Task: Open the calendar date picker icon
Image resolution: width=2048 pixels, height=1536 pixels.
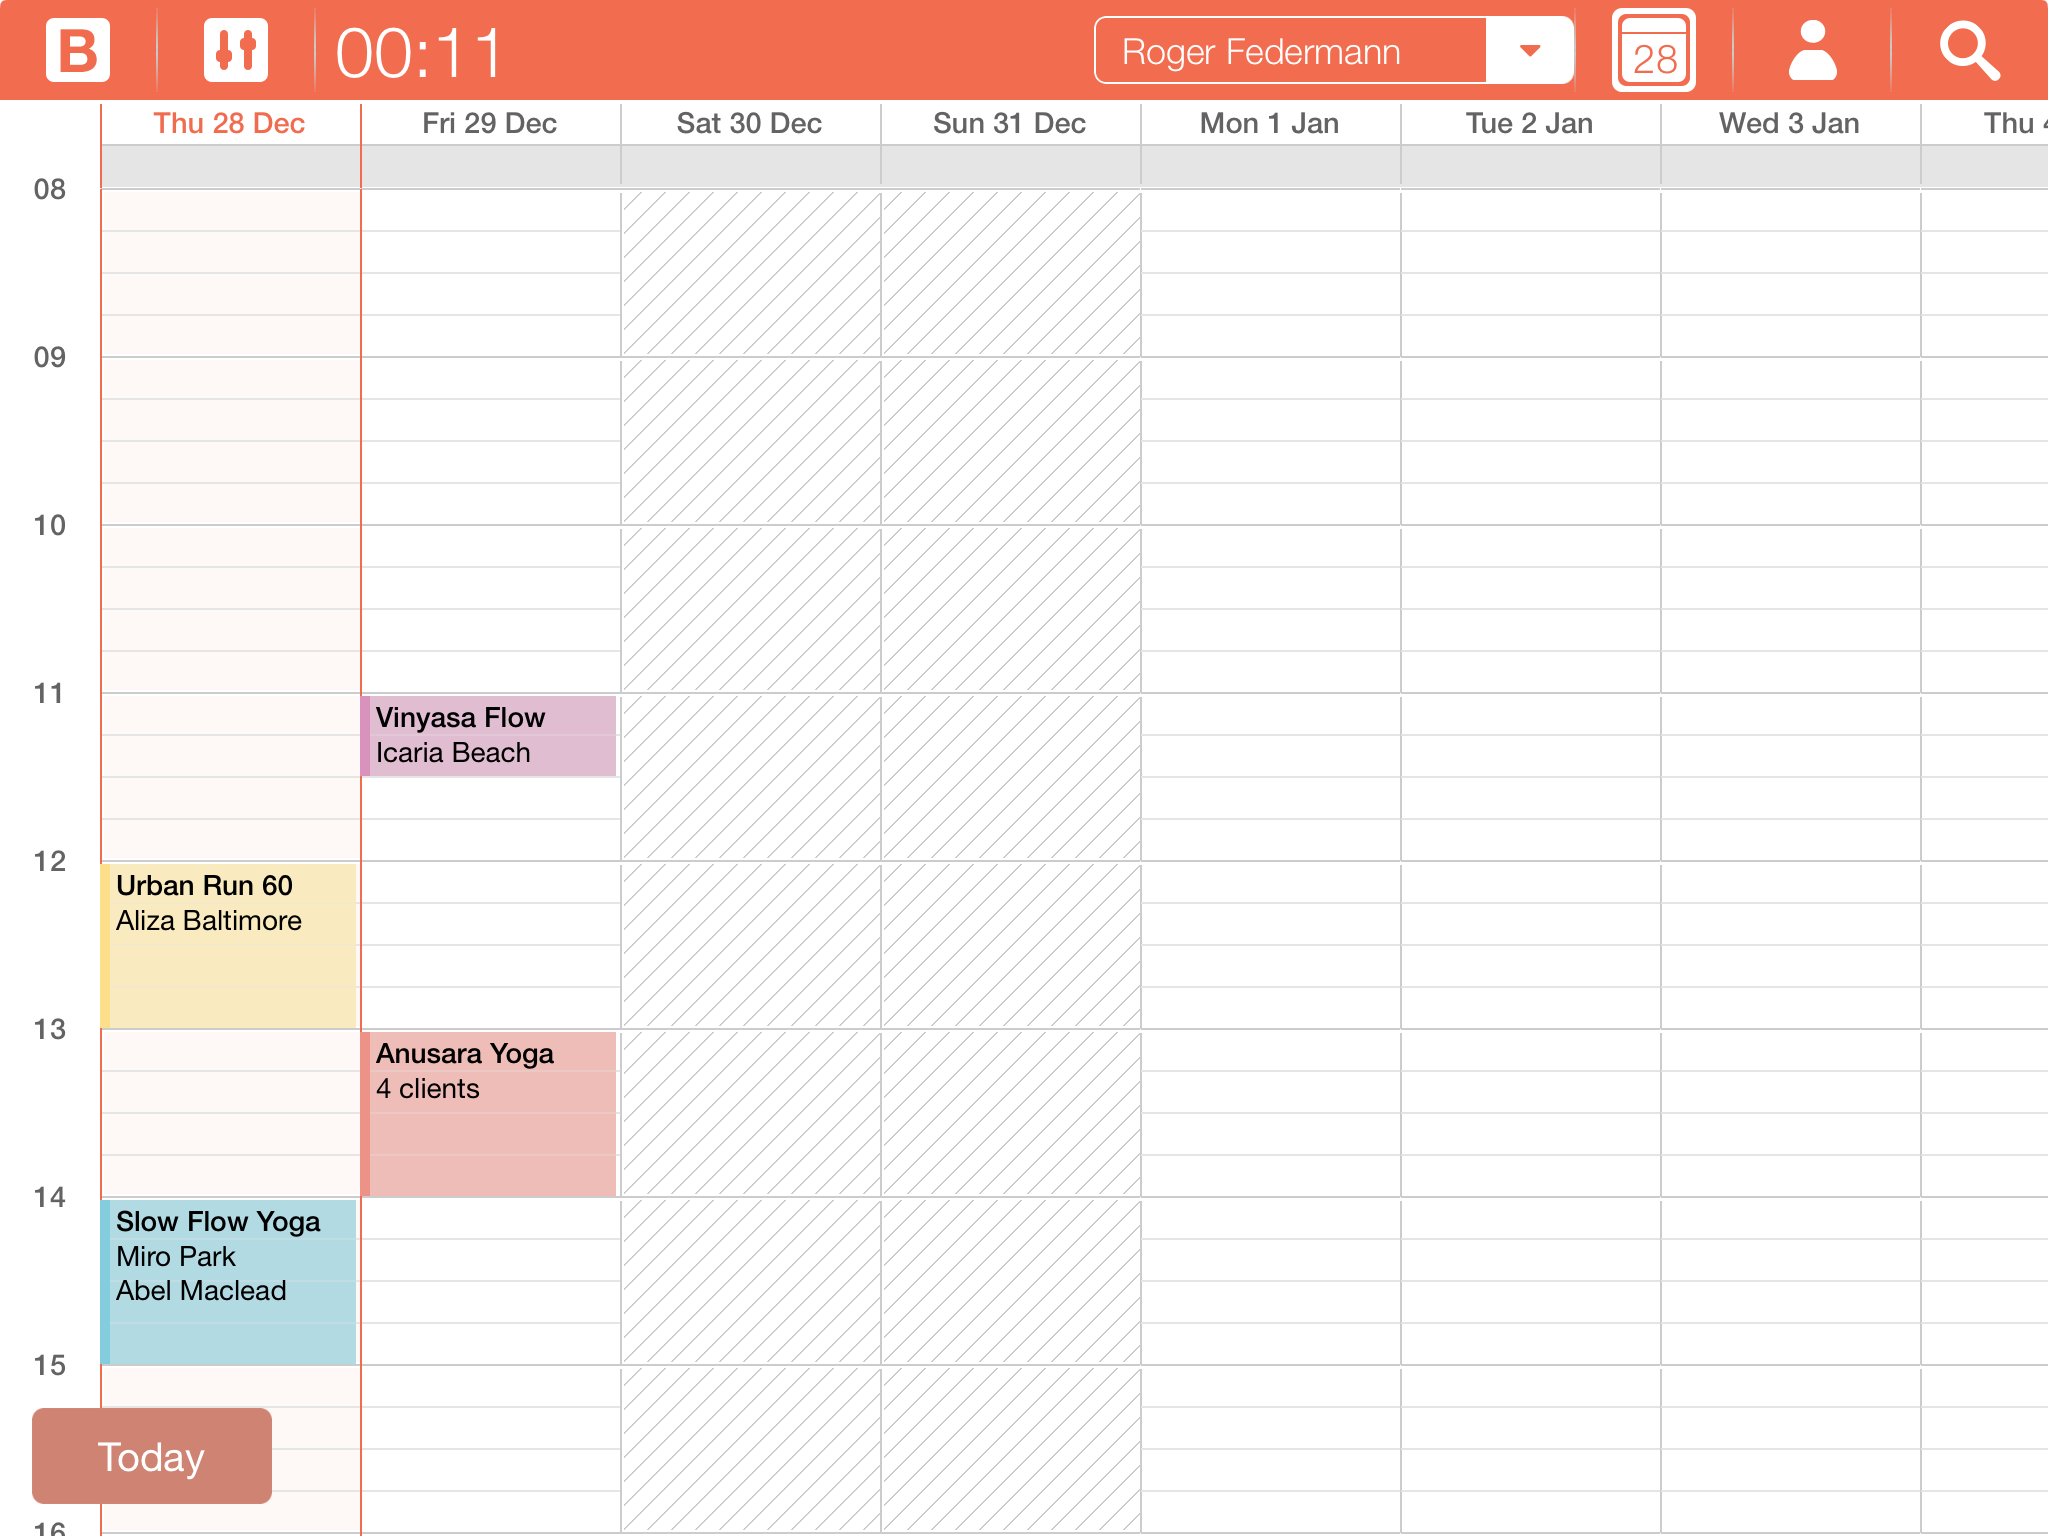Action: (1653, 51)
